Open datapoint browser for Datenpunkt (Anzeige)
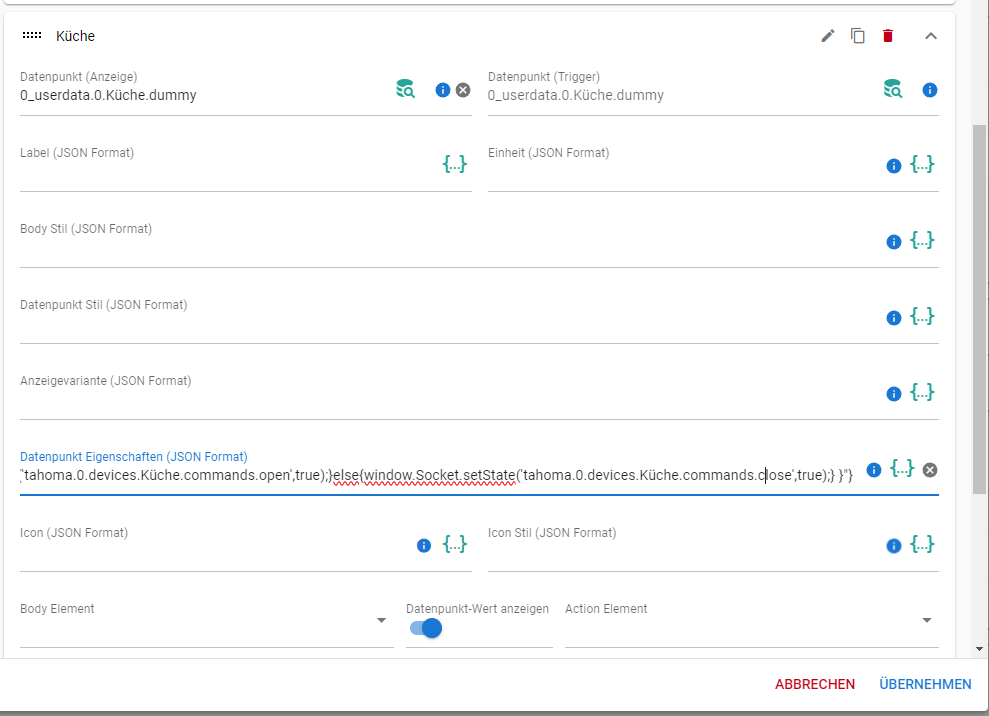This screenshot has height=716, width=989. tap(405, 90)
